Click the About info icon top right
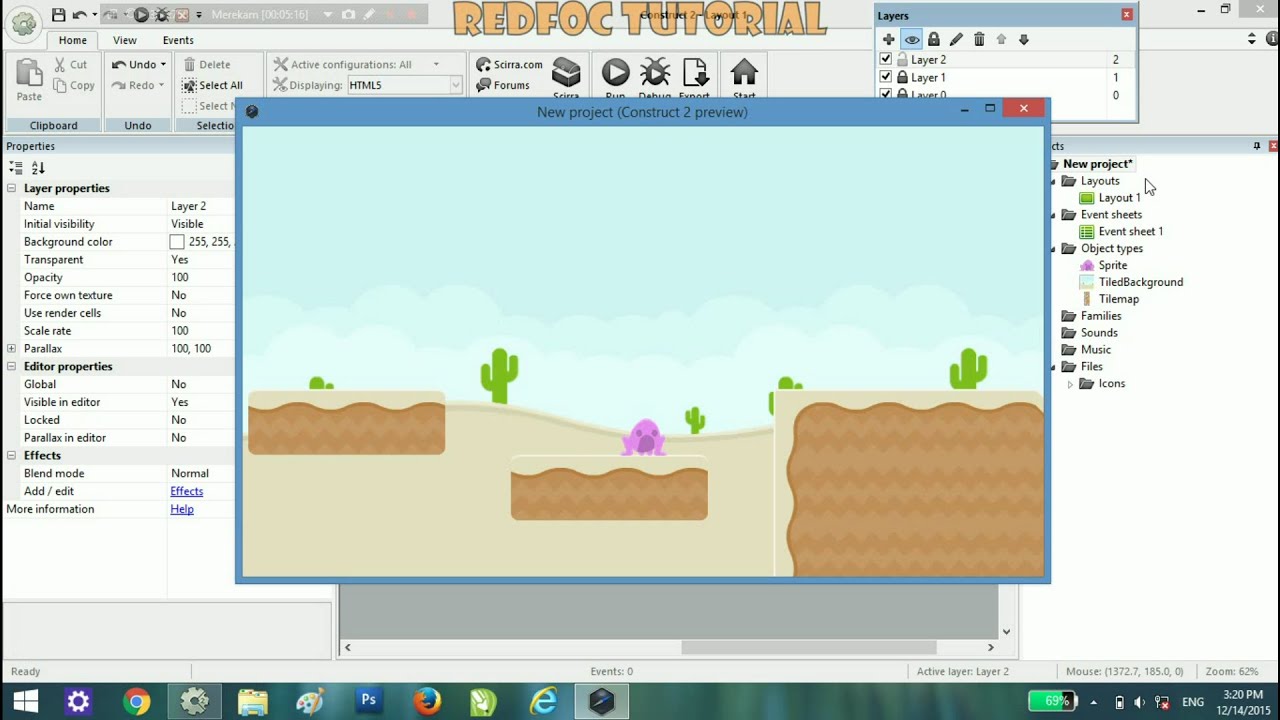The image size is (1280, 720). (1270, 39)
